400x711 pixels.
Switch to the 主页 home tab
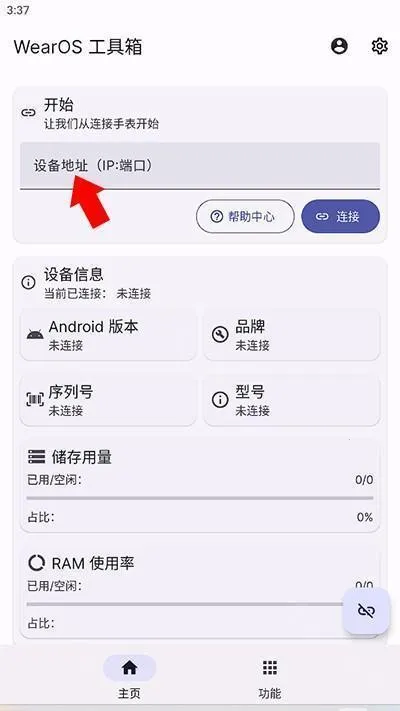(130, 677)
